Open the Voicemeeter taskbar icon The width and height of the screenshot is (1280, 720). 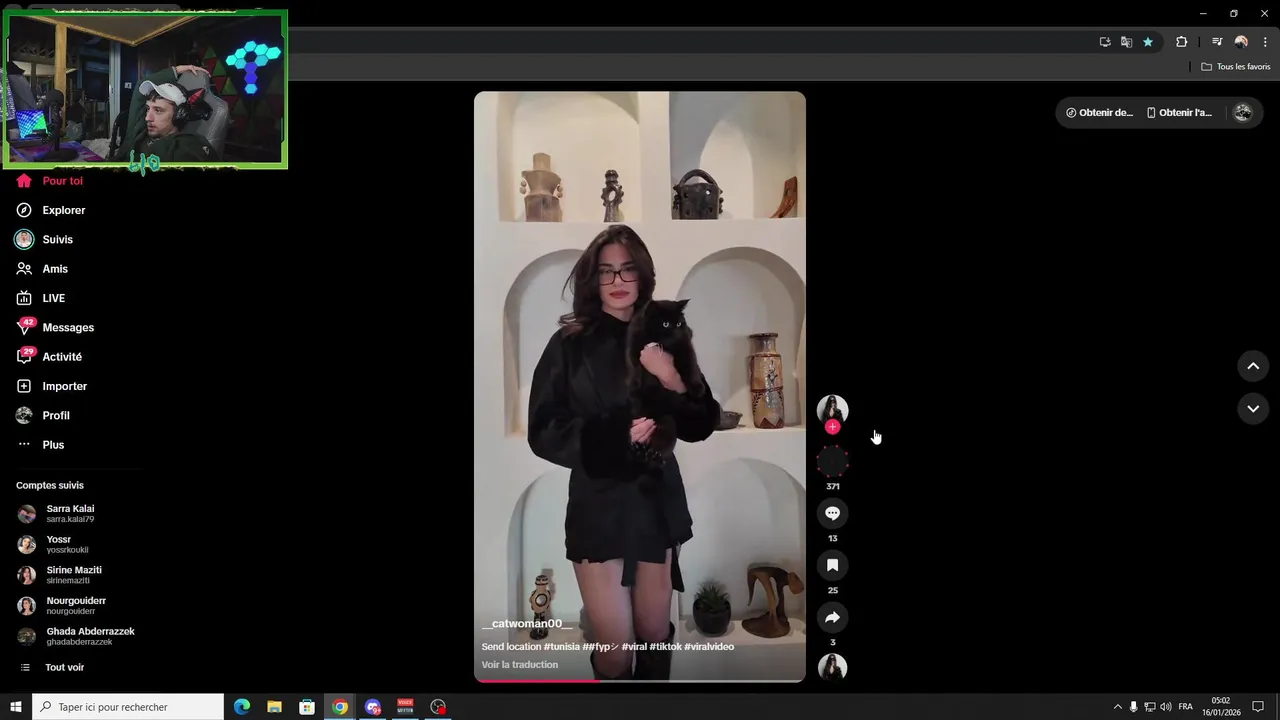405,707
